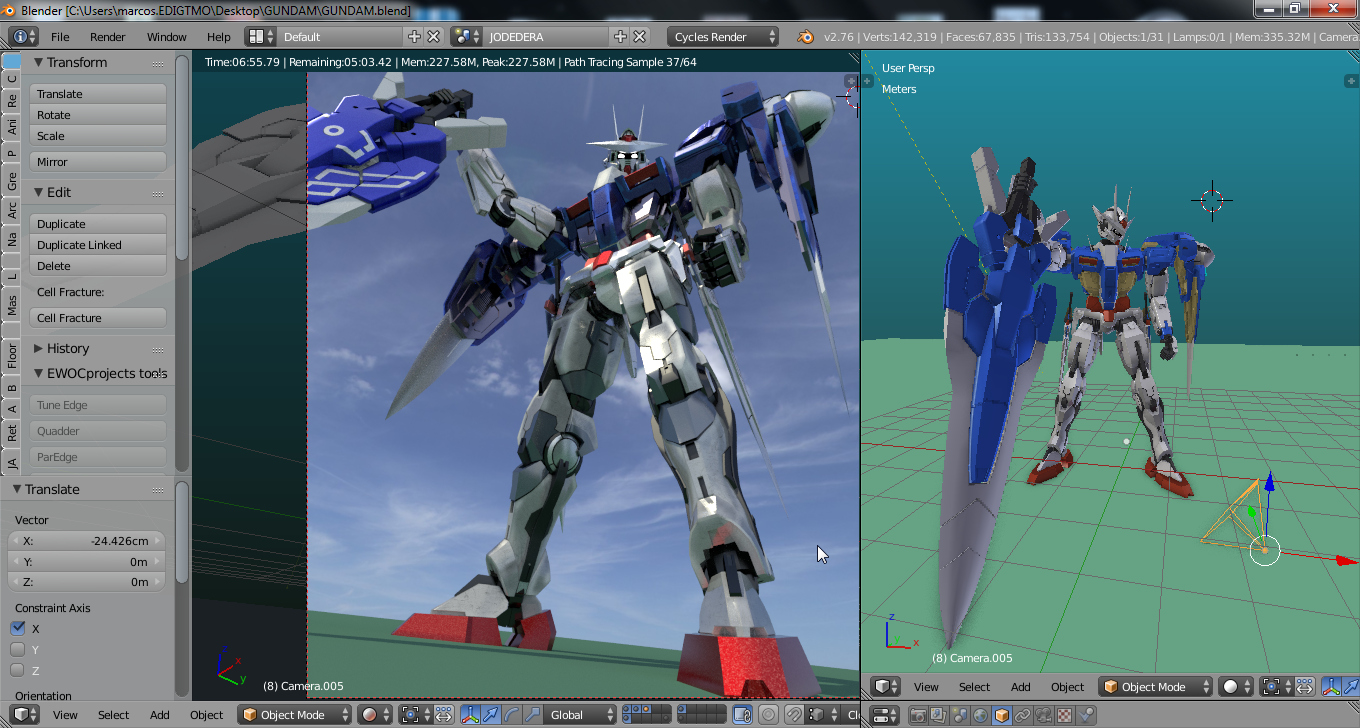Open the Scene properties tab

[x=962, y=715]
